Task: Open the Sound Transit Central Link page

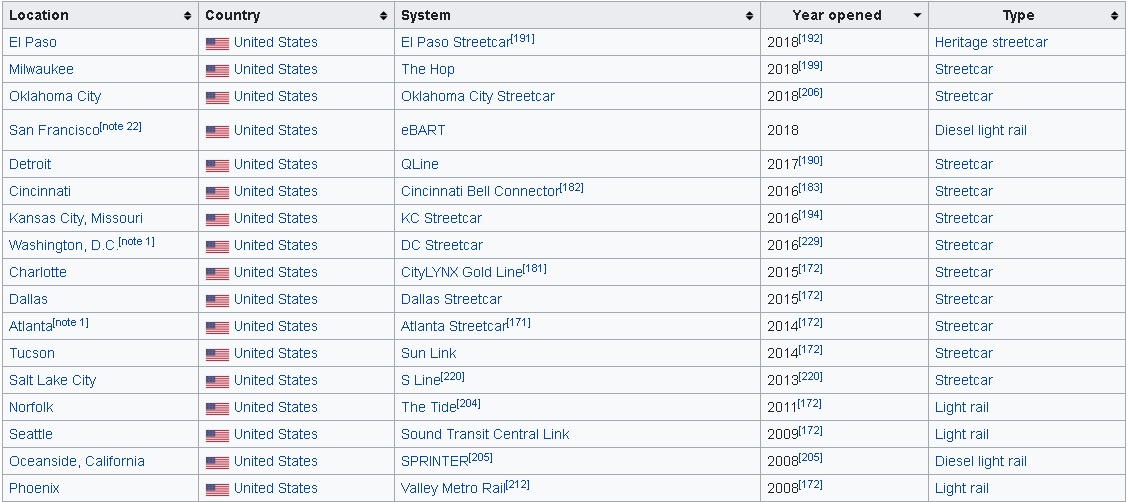Action: 485,434
